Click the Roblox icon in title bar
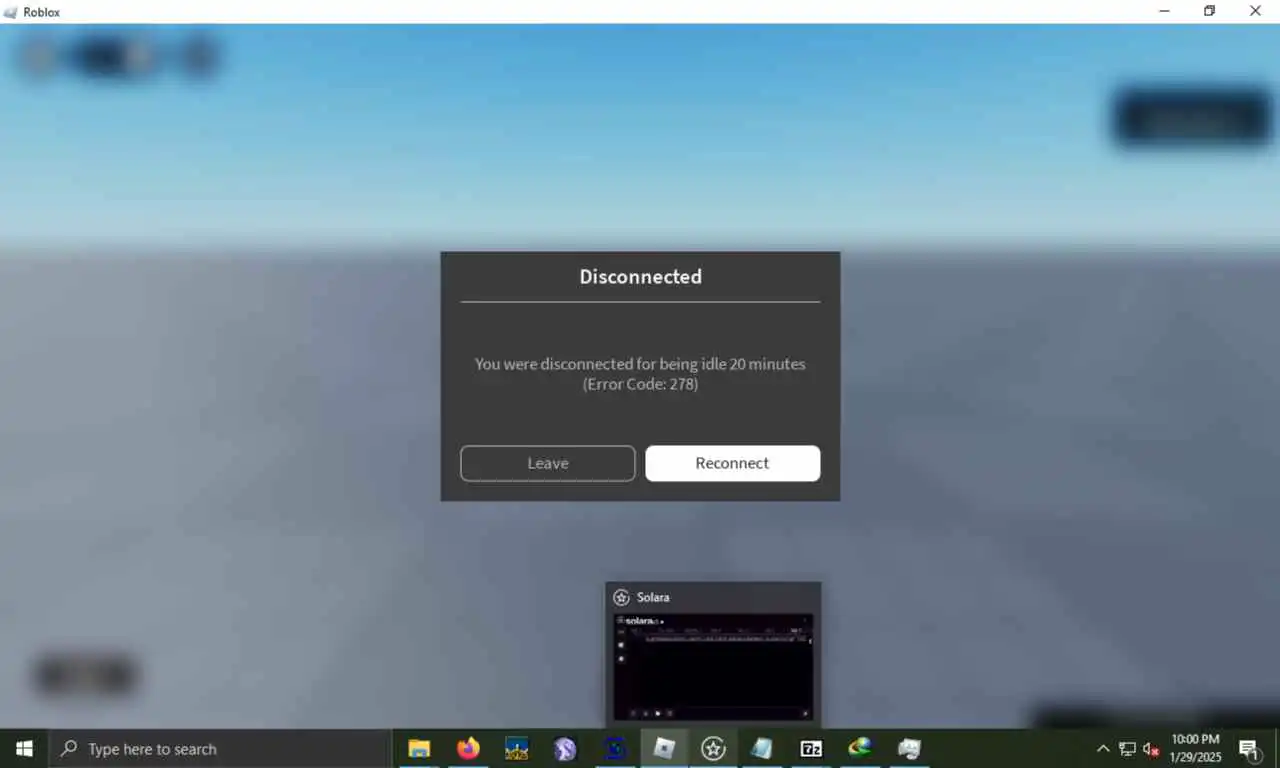Viewport: 1280px width, 768px height. click(11, 12)
